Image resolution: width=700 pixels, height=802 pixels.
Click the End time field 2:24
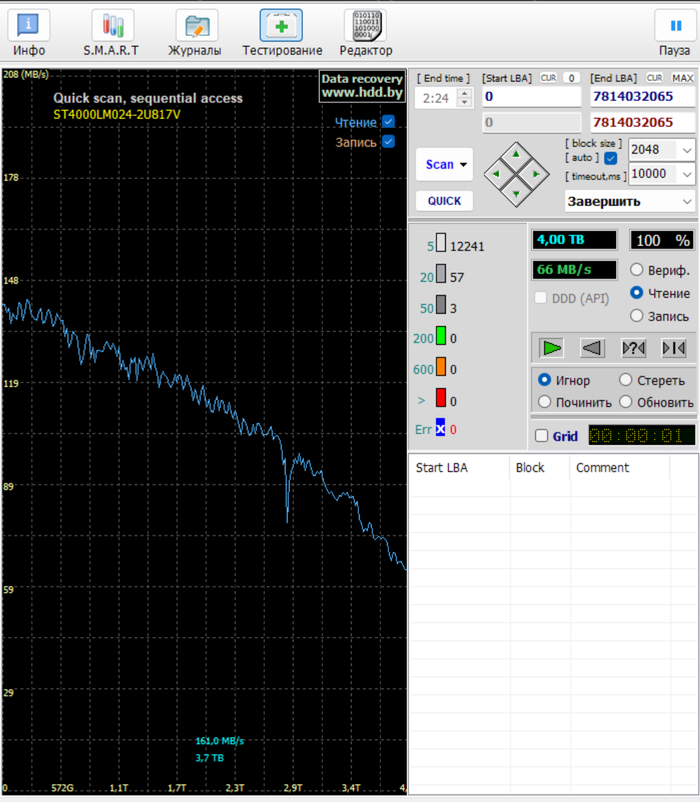tap(437, 98)
